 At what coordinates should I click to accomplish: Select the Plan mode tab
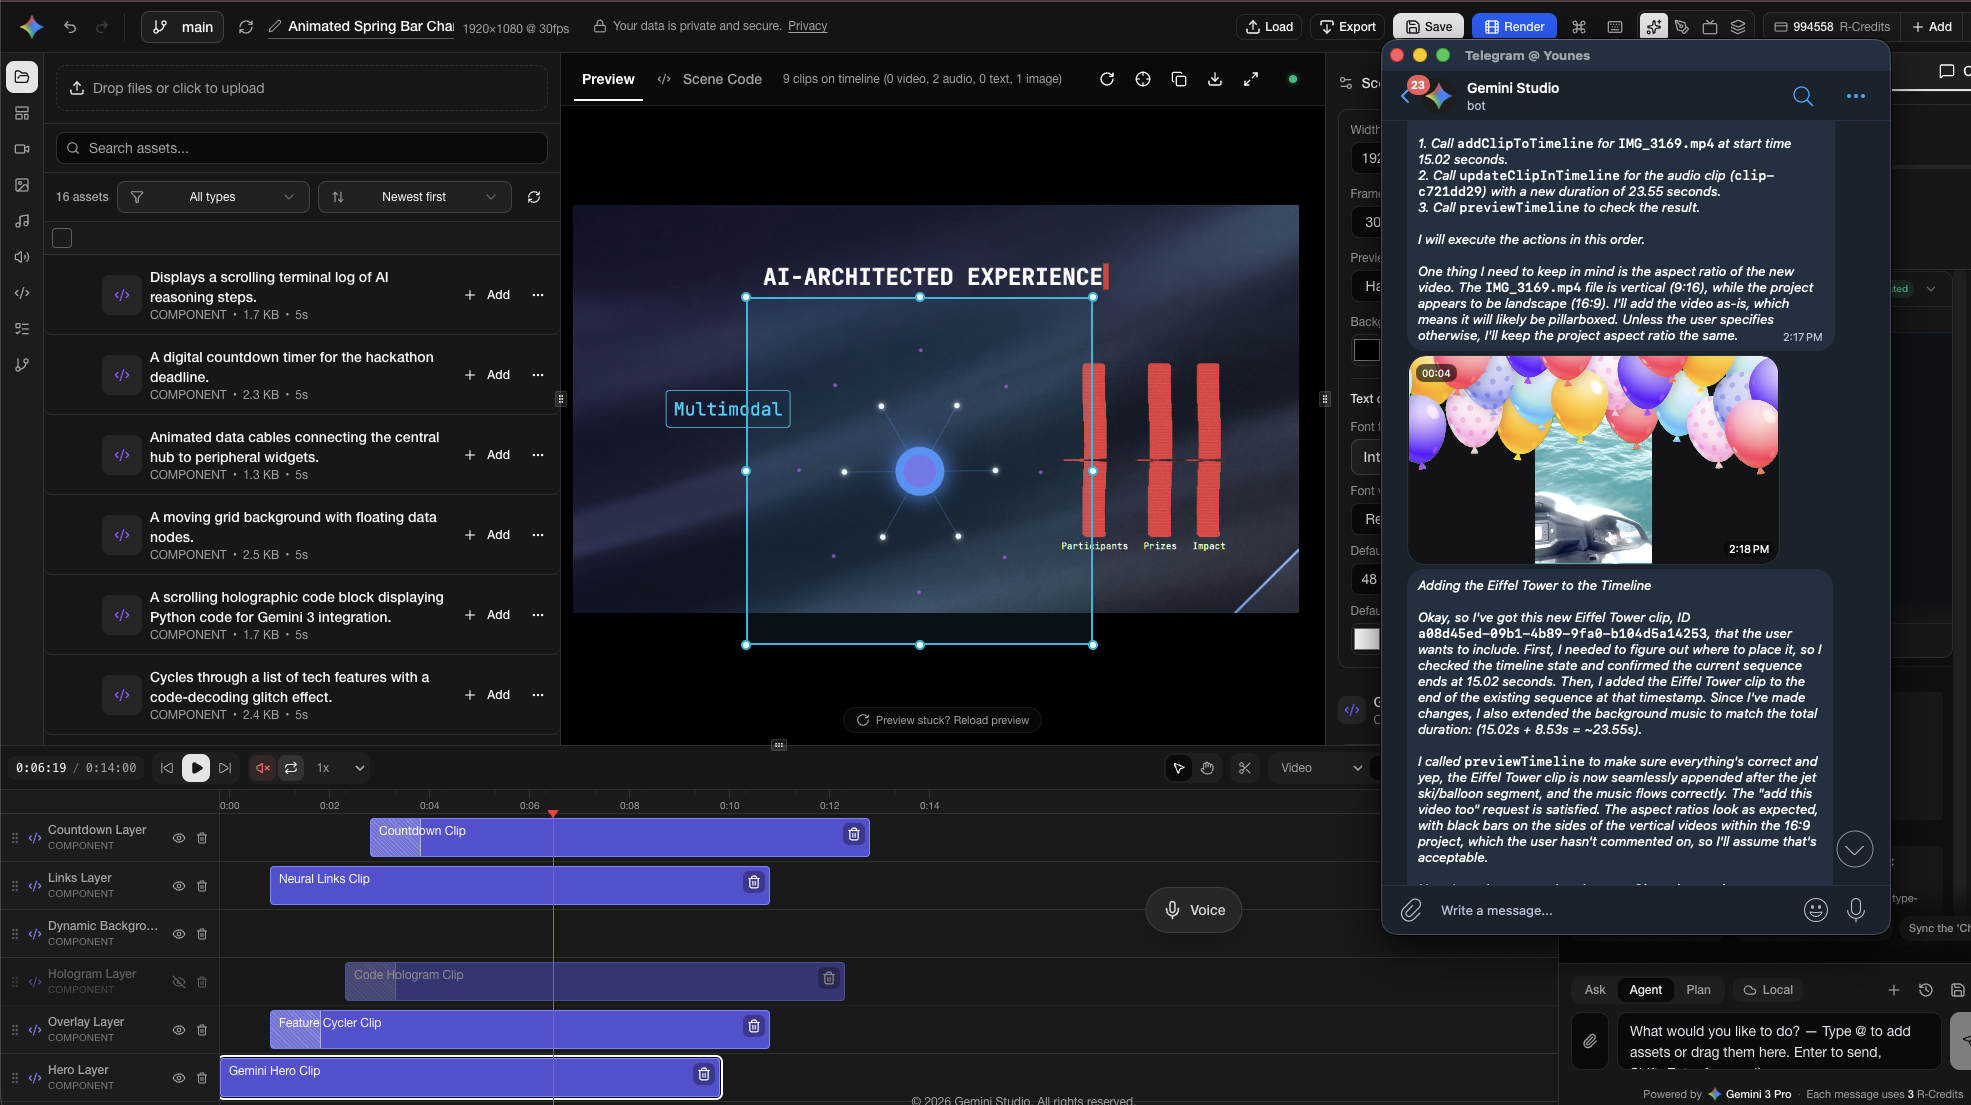coord(1697,990)
